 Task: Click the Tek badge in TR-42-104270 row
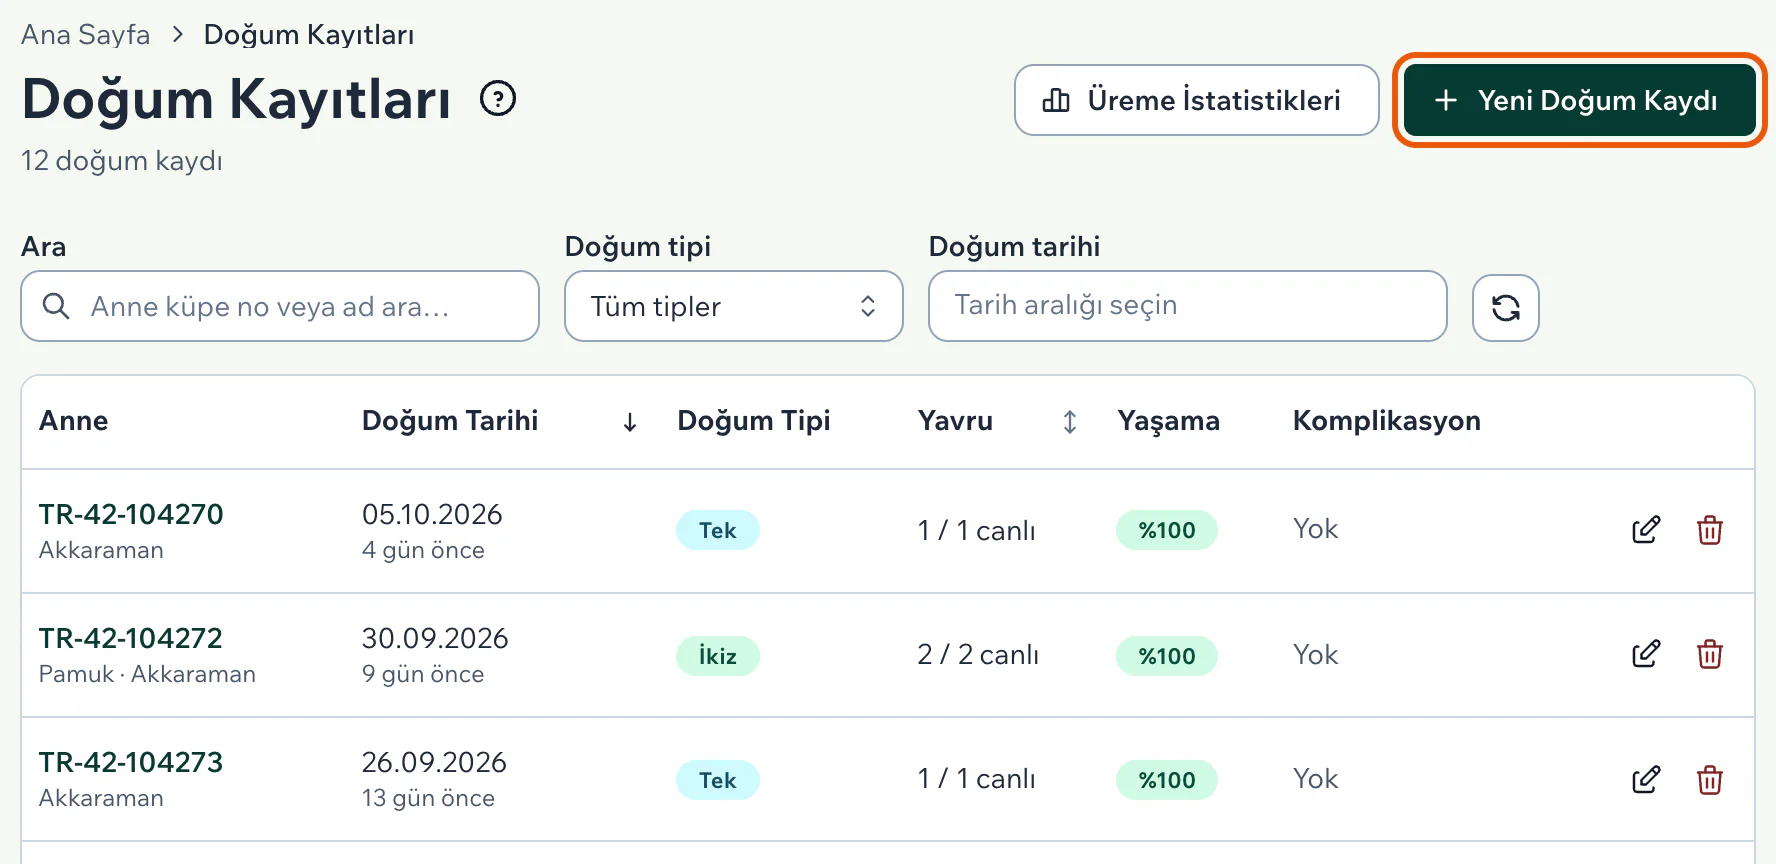point(718,530)
